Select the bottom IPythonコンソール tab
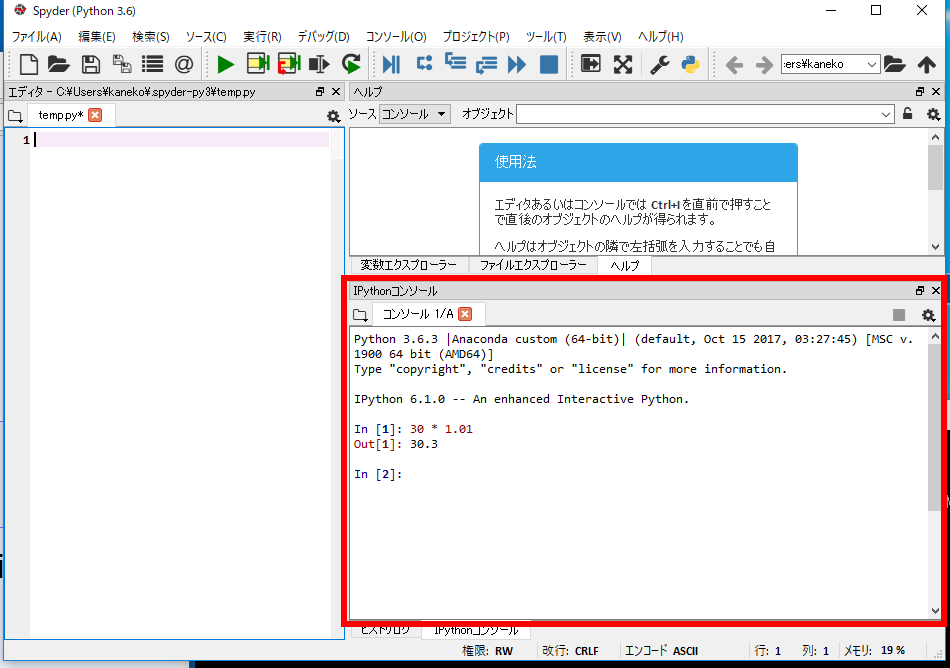 click(x=476, y=630)
